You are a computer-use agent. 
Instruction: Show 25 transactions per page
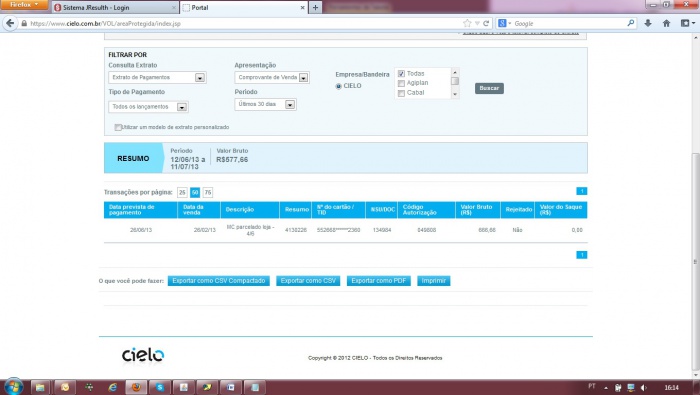click(x=182, y=192)
